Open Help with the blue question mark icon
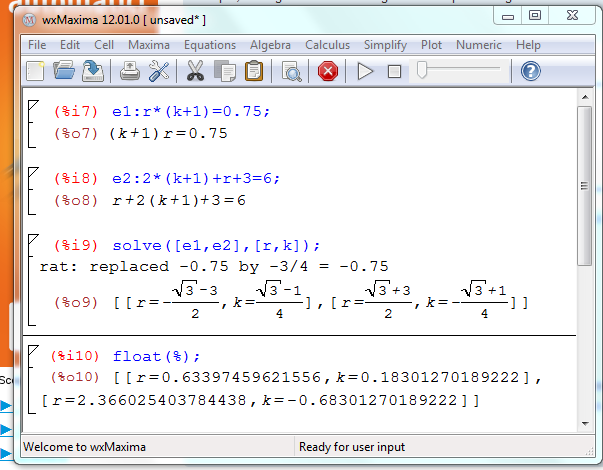This screenshot has height=470, width=603. coord(530,71)
